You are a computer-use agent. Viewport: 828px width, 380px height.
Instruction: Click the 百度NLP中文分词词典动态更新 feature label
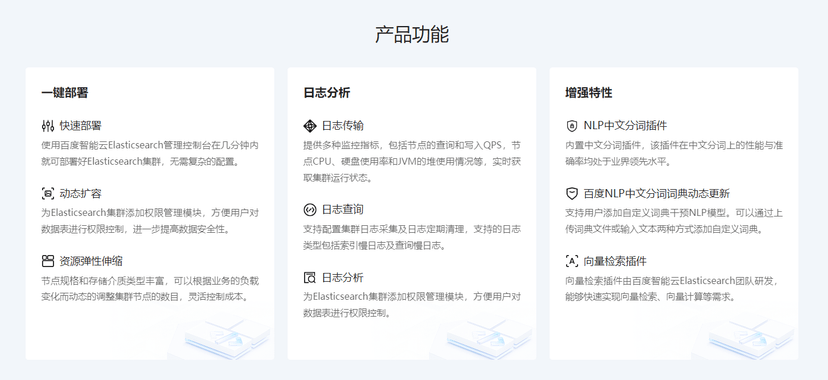tap(656, 194)
